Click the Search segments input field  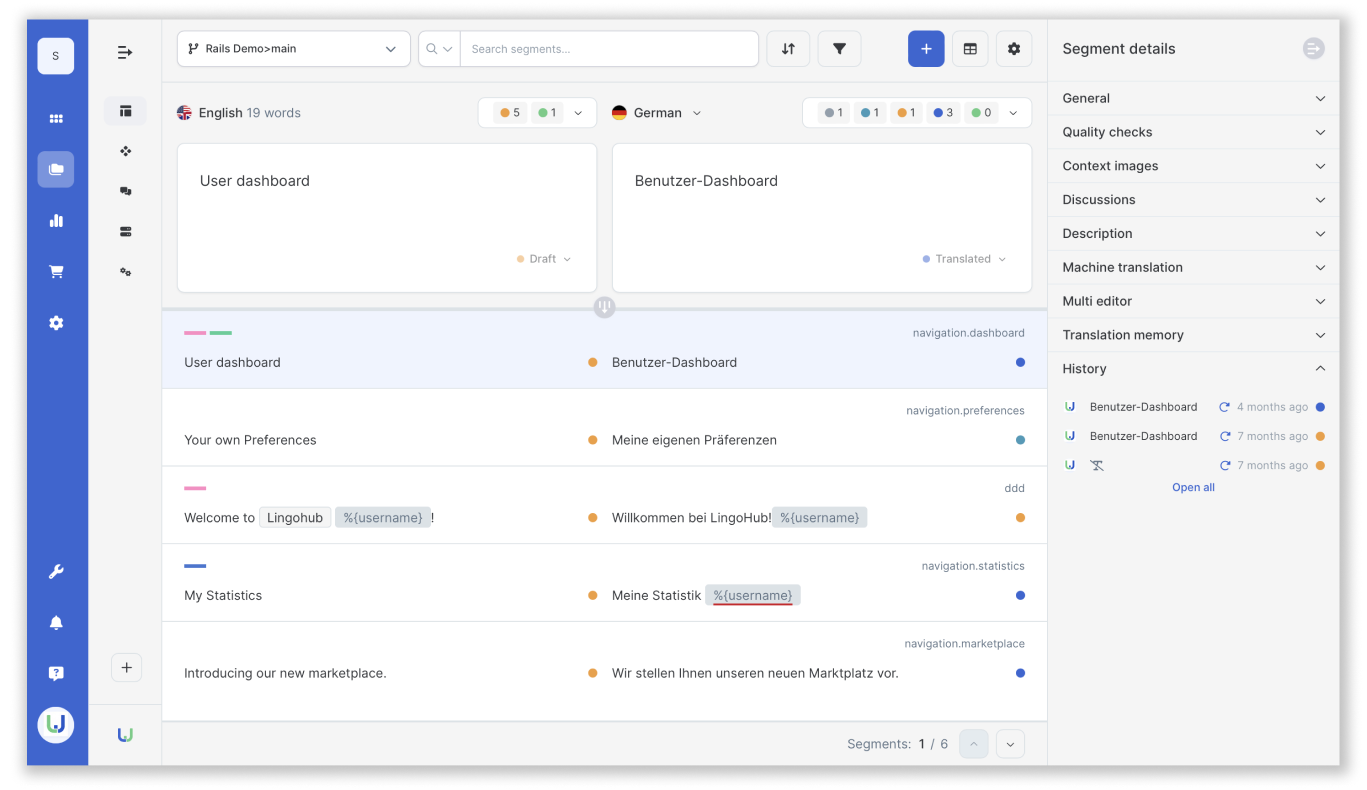(608, 49)
